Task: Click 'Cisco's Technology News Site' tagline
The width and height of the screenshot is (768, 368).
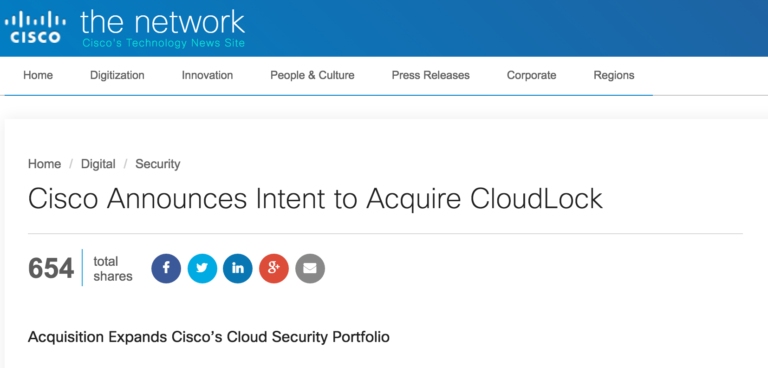Action: click(163, 43)
